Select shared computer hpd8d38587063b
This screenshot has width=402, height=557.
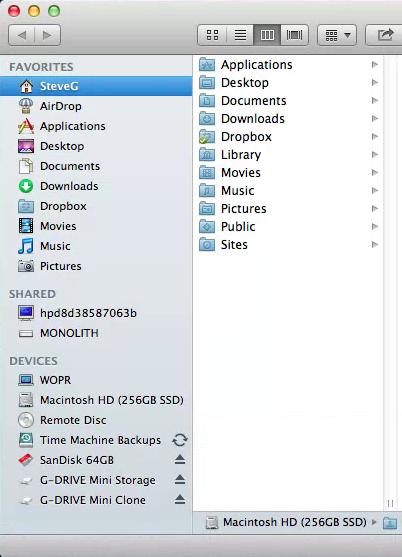coord(96,313)
